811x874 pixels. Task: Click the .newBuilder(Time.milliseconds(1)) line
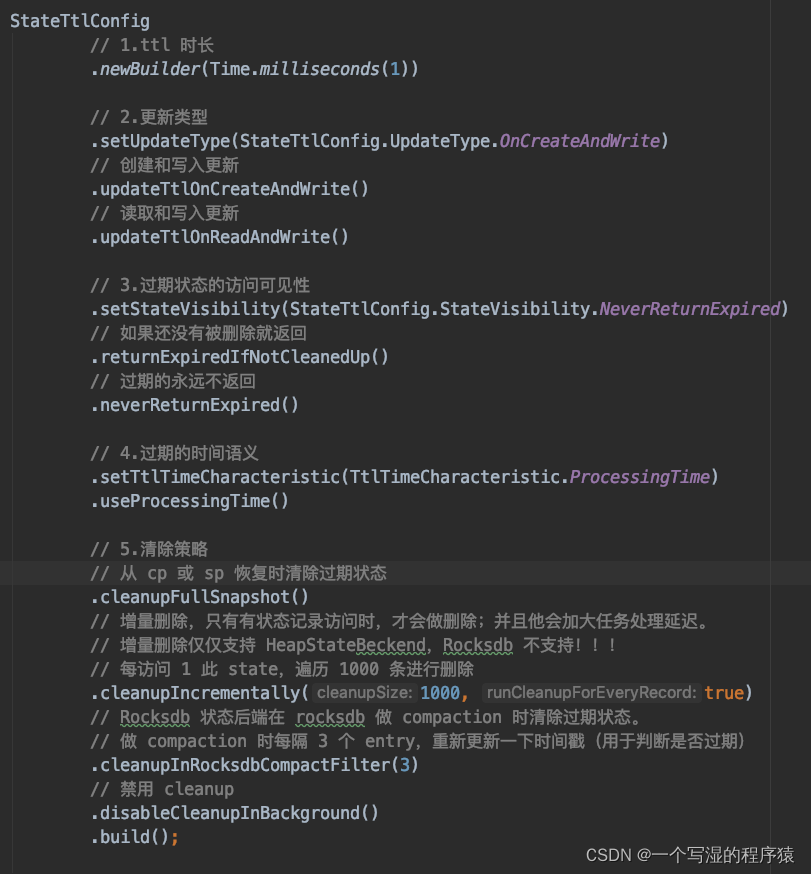click(x=255, y=69)
